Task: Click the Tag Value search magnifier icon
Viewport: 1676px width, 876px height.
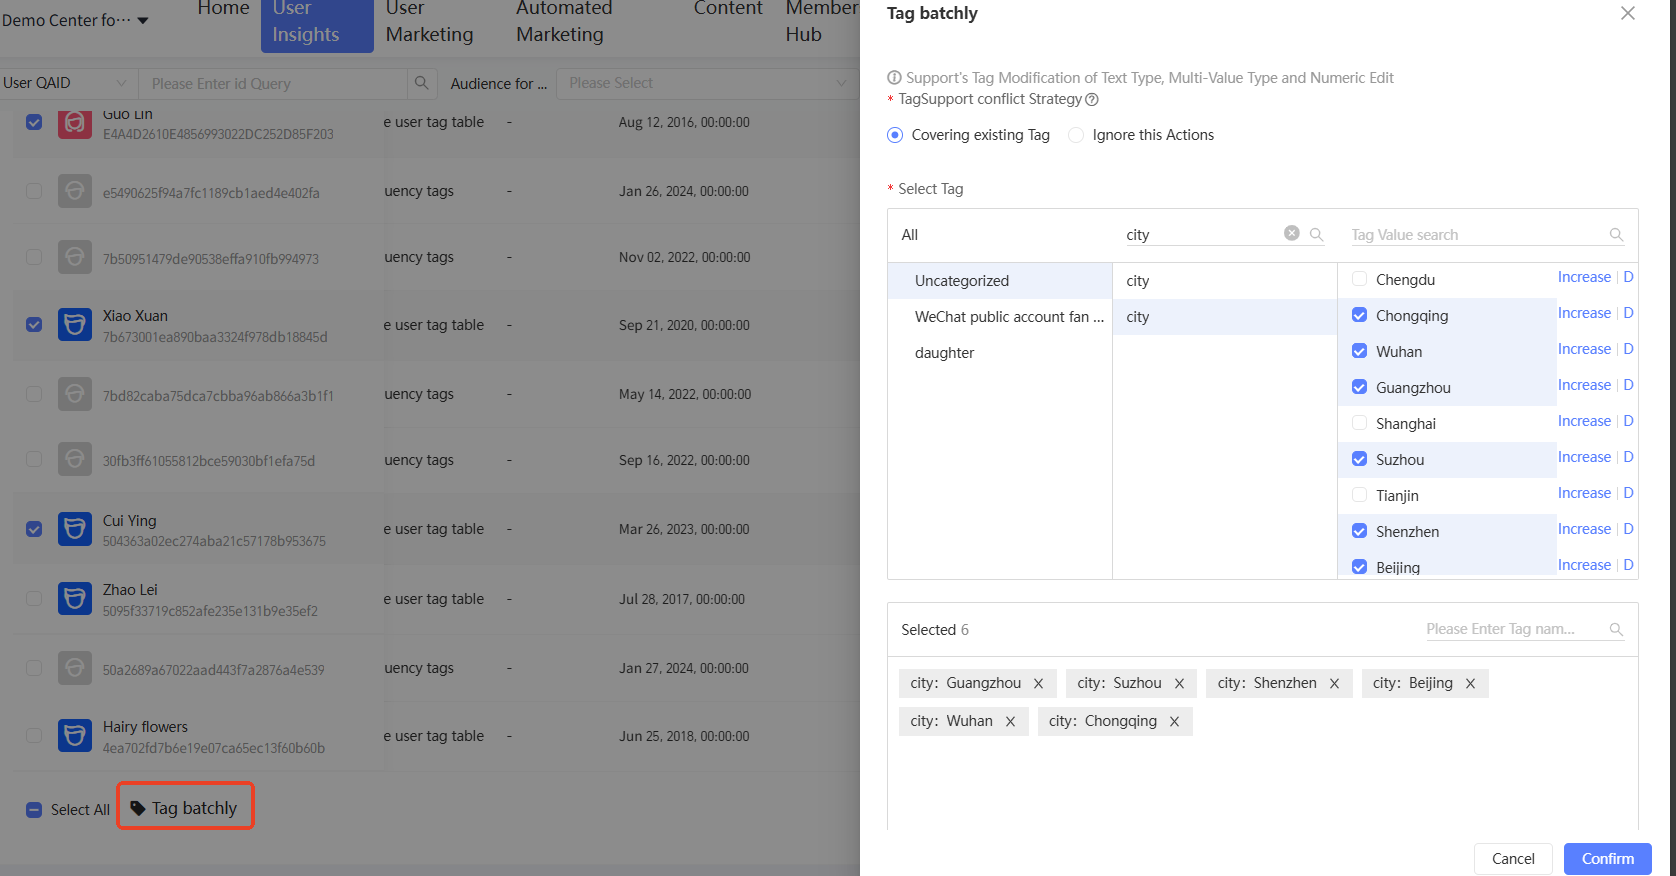Action: (x=1616, y=235)
